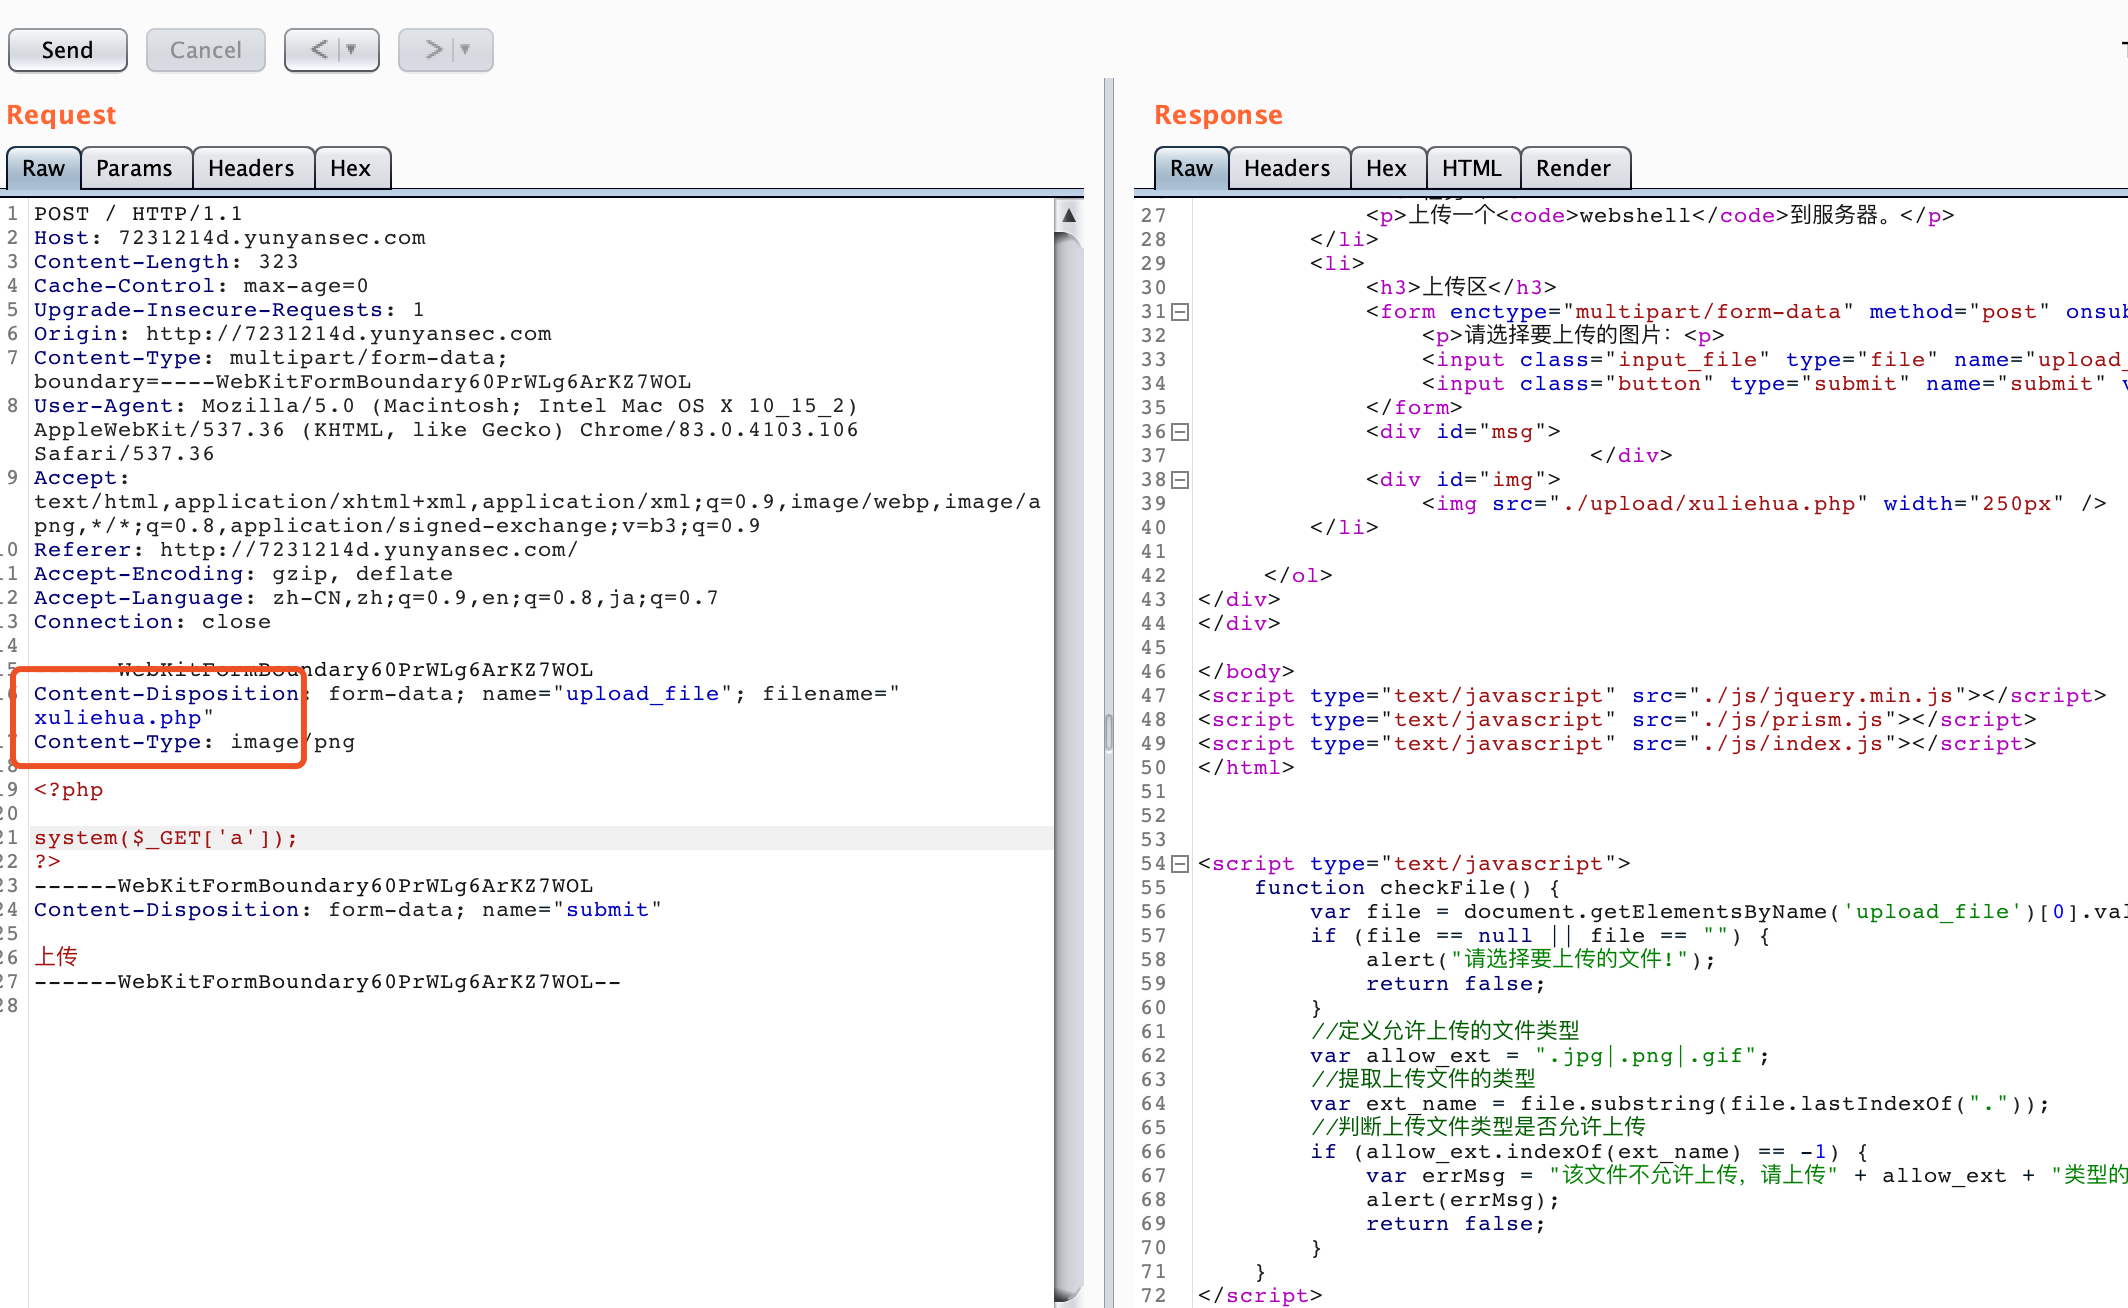This screenshot has width=2128, height=1308.
Task: Click the allow_ext variable definition line
Action: pos(1540,1056)
